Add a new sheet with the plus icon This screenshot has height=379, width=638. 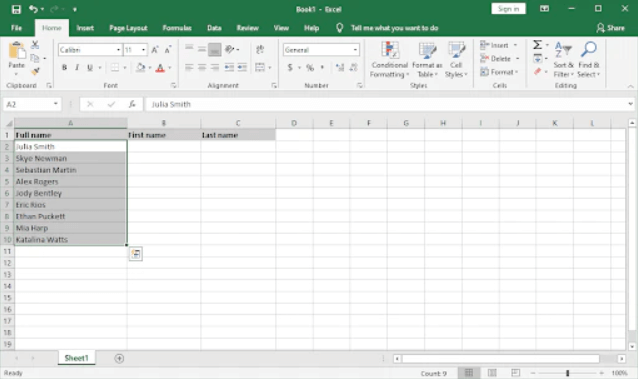tap(119, 358)
